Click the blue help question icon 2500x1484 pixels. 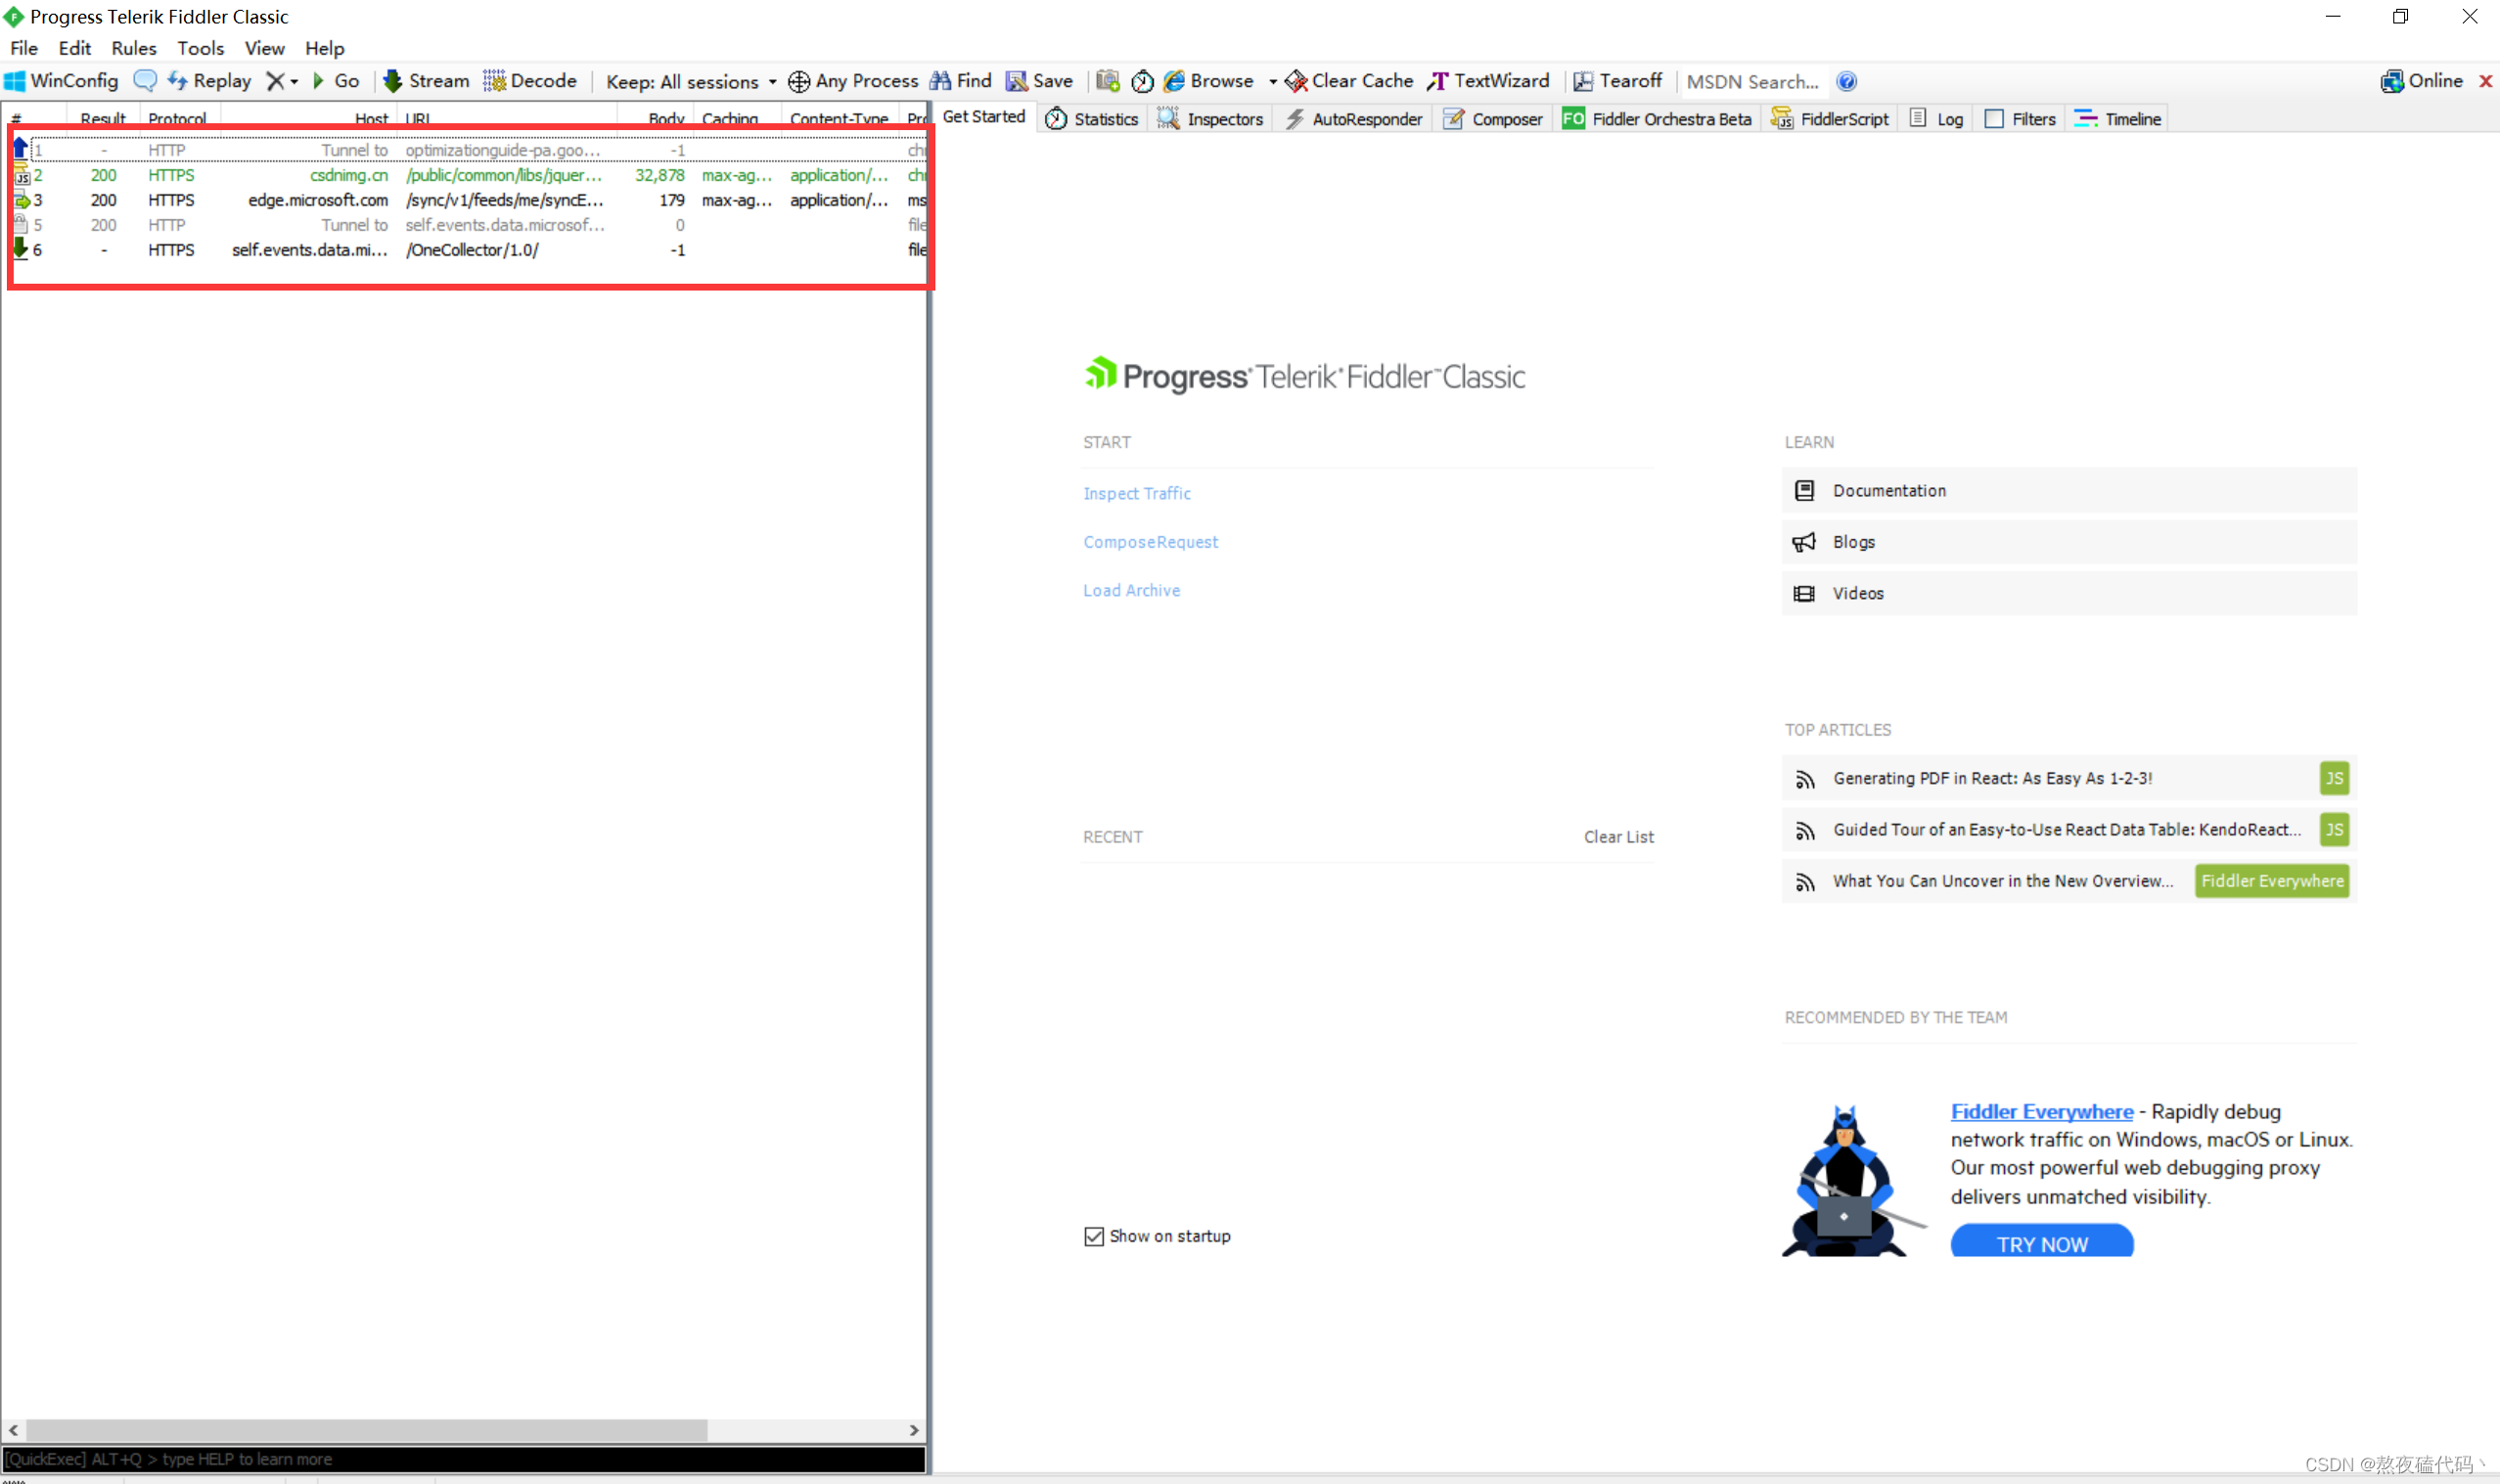click(x=1847, y=82)
